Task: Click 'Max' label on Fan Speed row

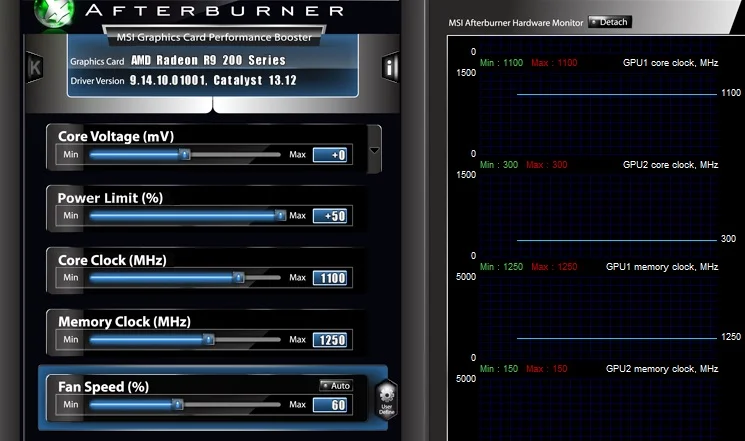Action: (x=297, y=404)
